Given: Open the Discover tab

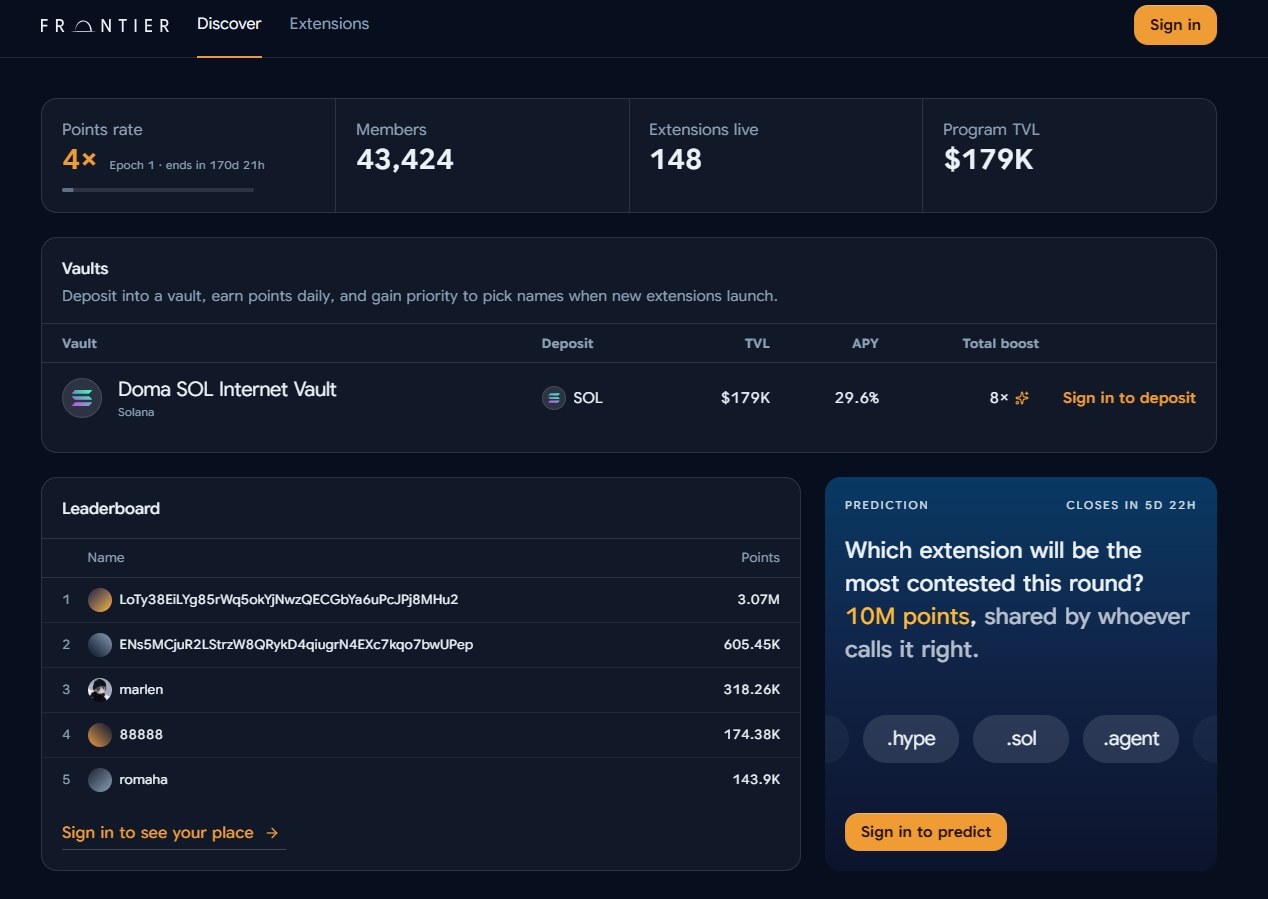Looking at the screenshot, I should pyautogui.click(x=229, y=24).
